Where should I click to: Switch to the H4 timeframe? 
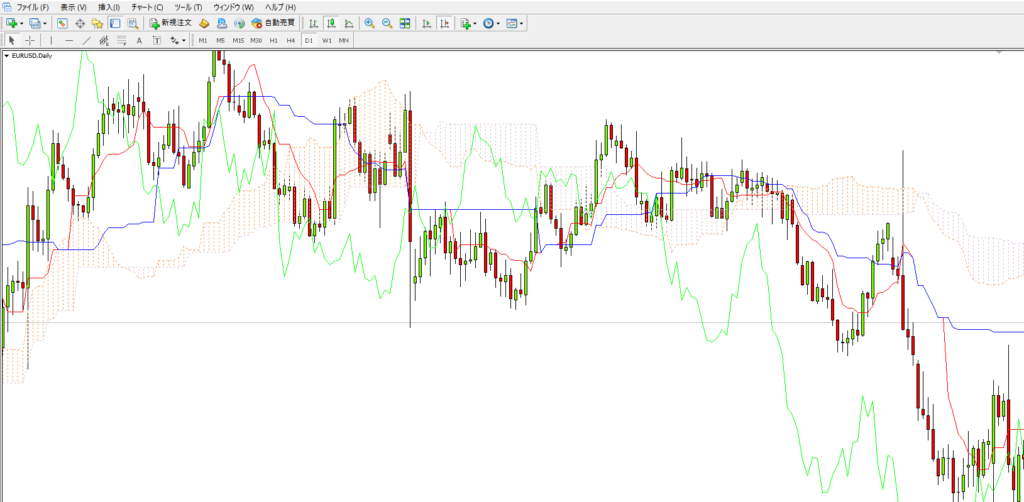tap(290, 40)
